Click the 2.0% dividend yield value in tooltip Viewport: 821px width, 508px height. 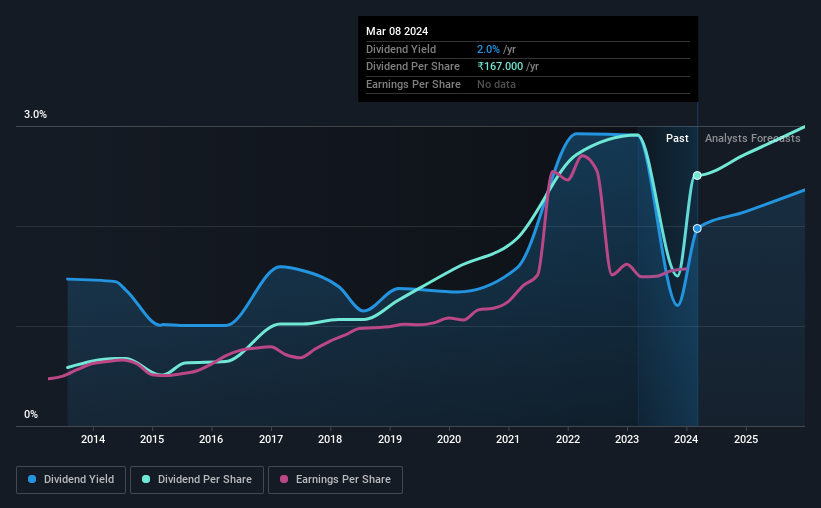pos(488,49)
